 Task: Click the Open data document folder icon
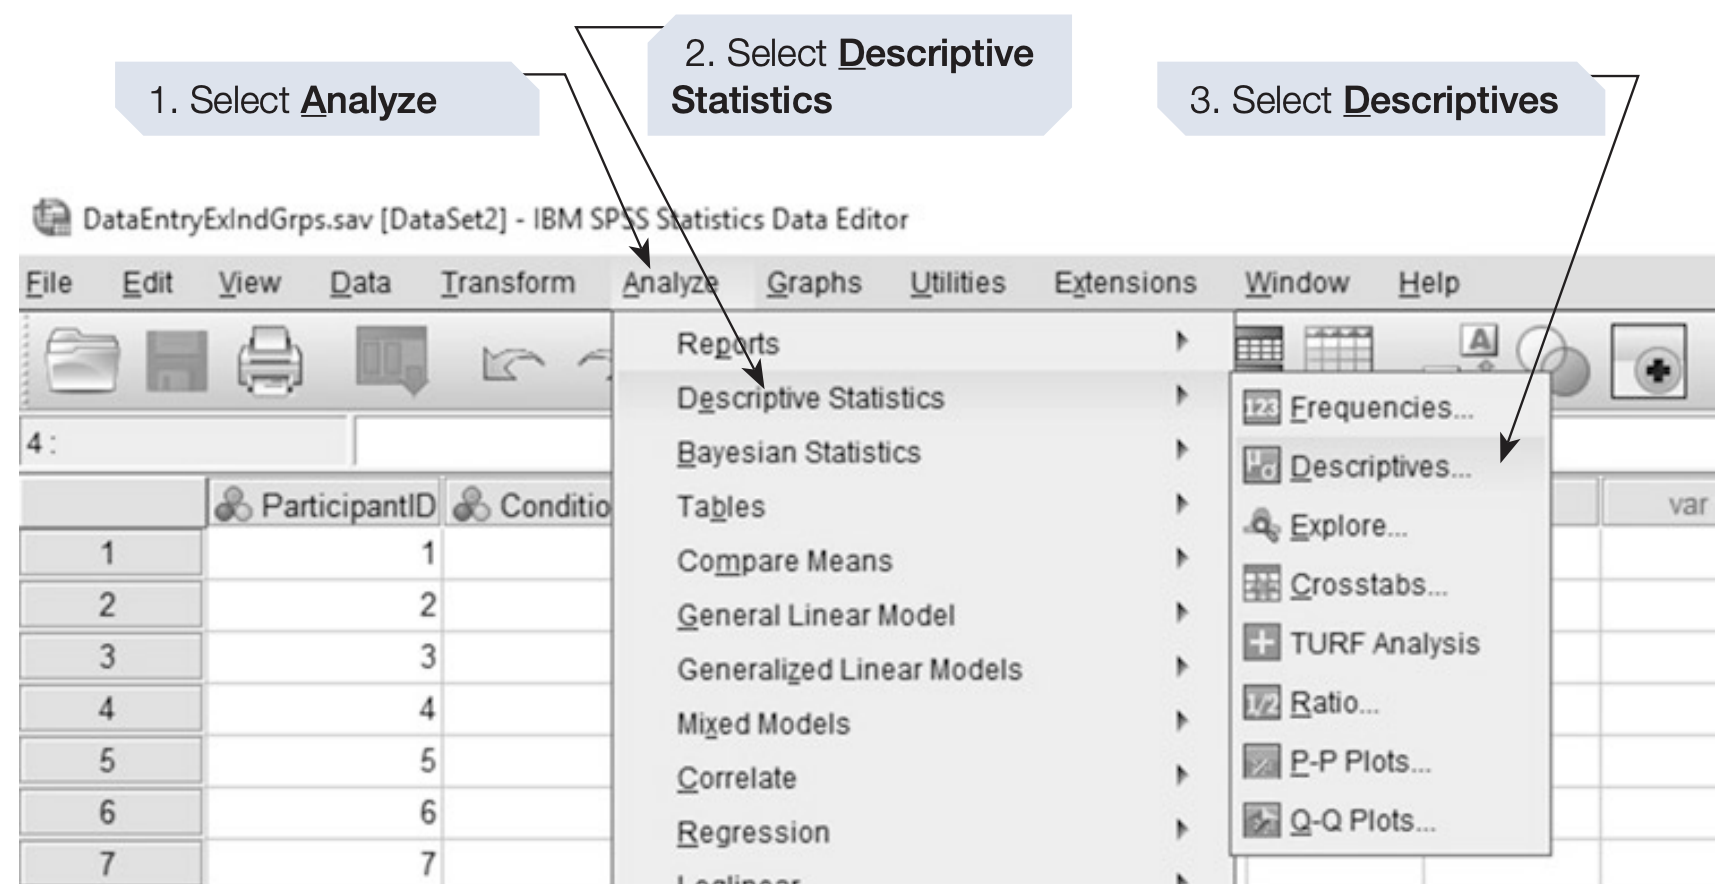click(82, 360)
